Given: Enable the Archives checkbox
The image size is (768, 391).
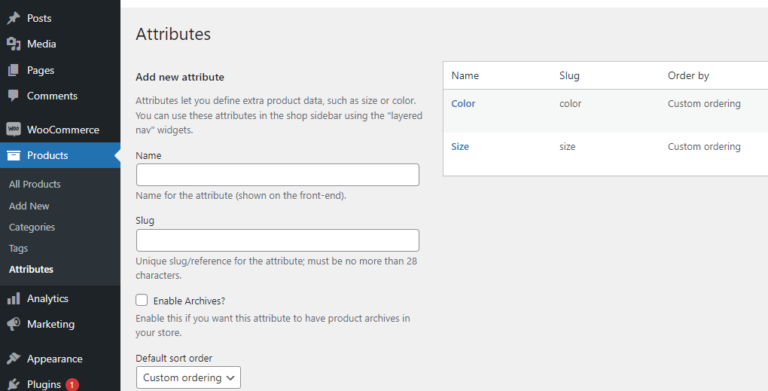Looking at the screenshot, I should point(142,300).
